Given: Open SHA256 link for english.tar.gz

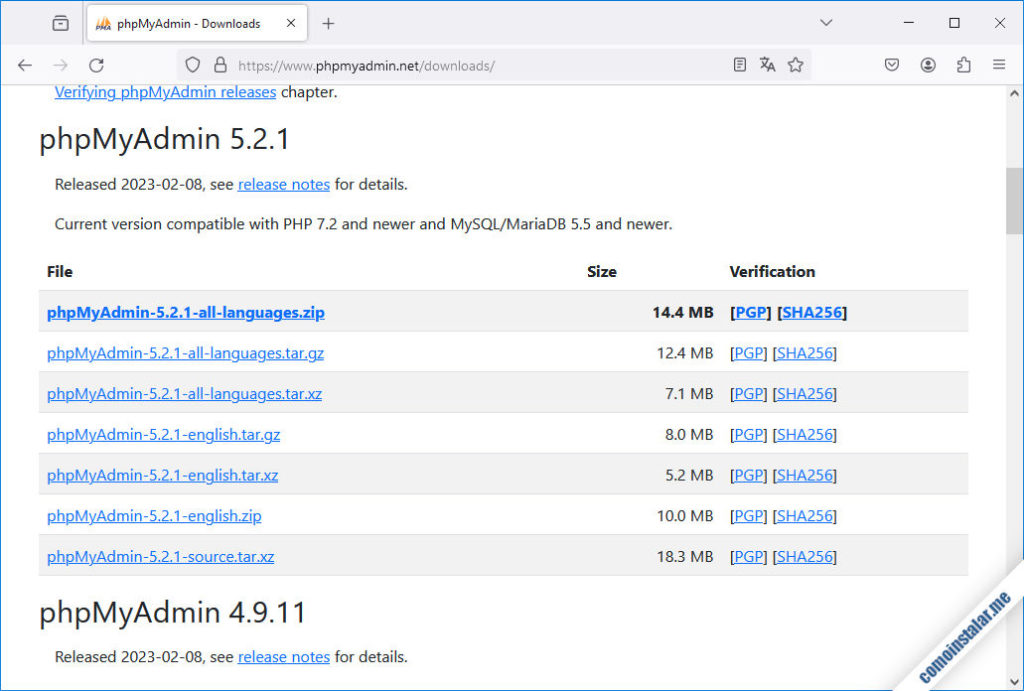Looking at the screenshot, I should [805, 434].
